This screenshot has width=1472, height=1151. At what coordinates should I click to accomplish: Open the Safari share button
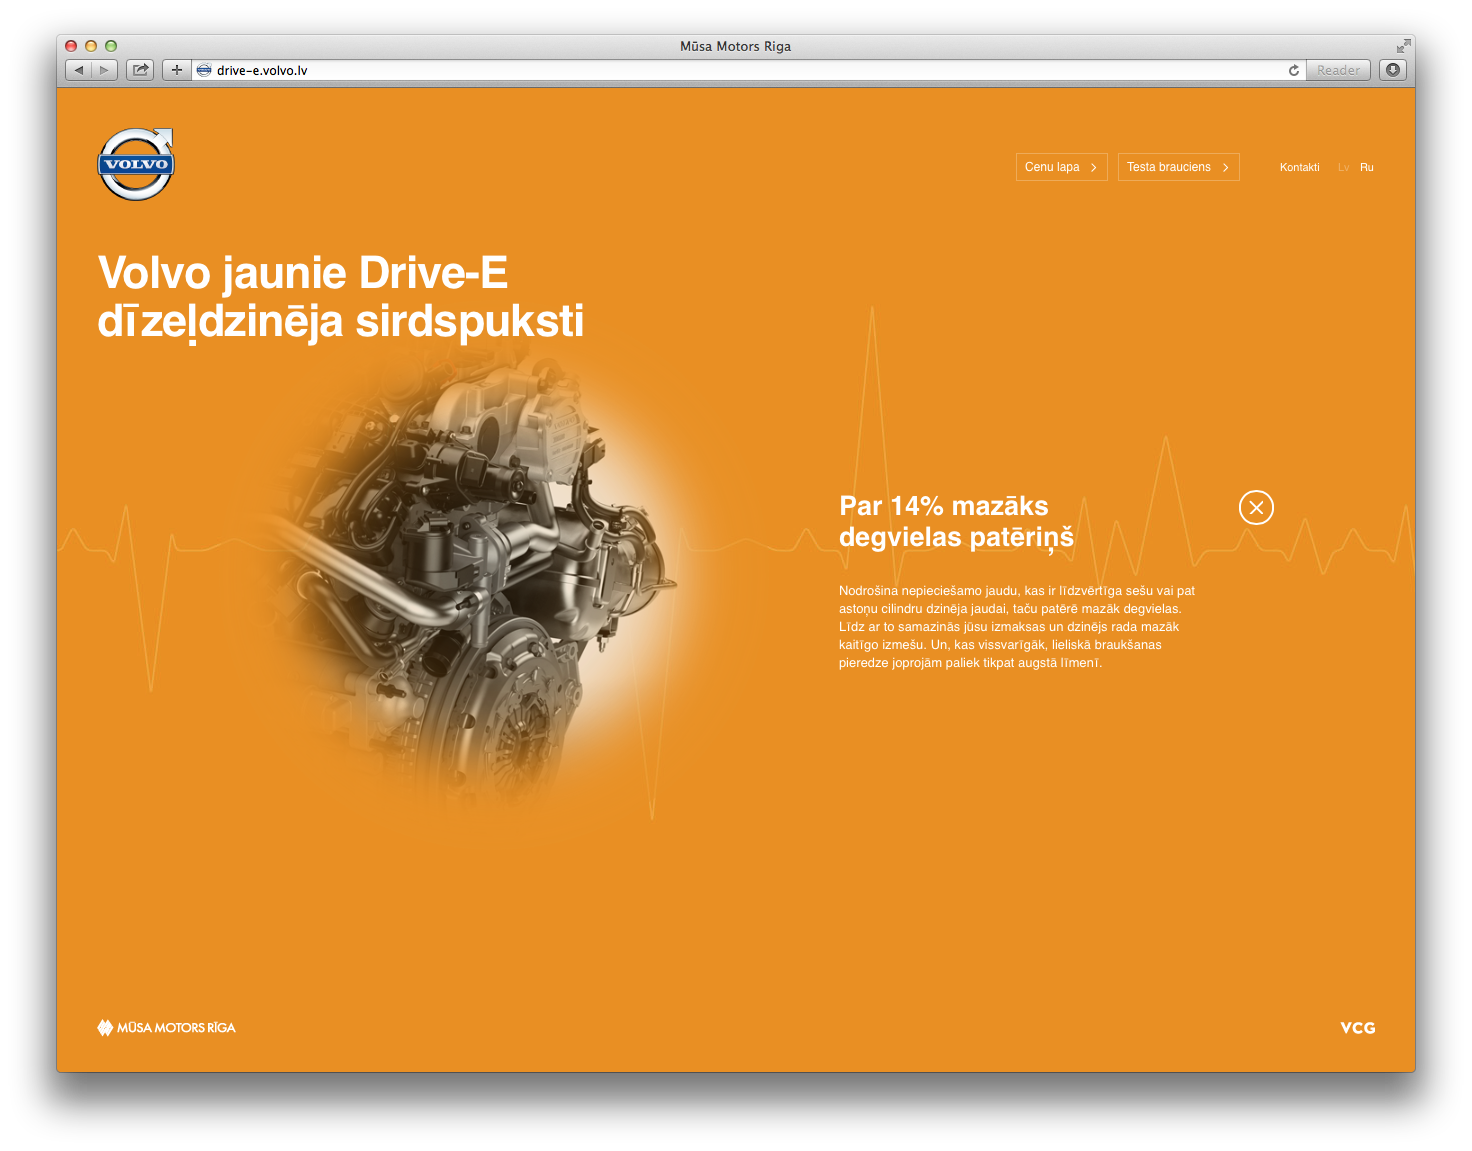pos(140,70)
